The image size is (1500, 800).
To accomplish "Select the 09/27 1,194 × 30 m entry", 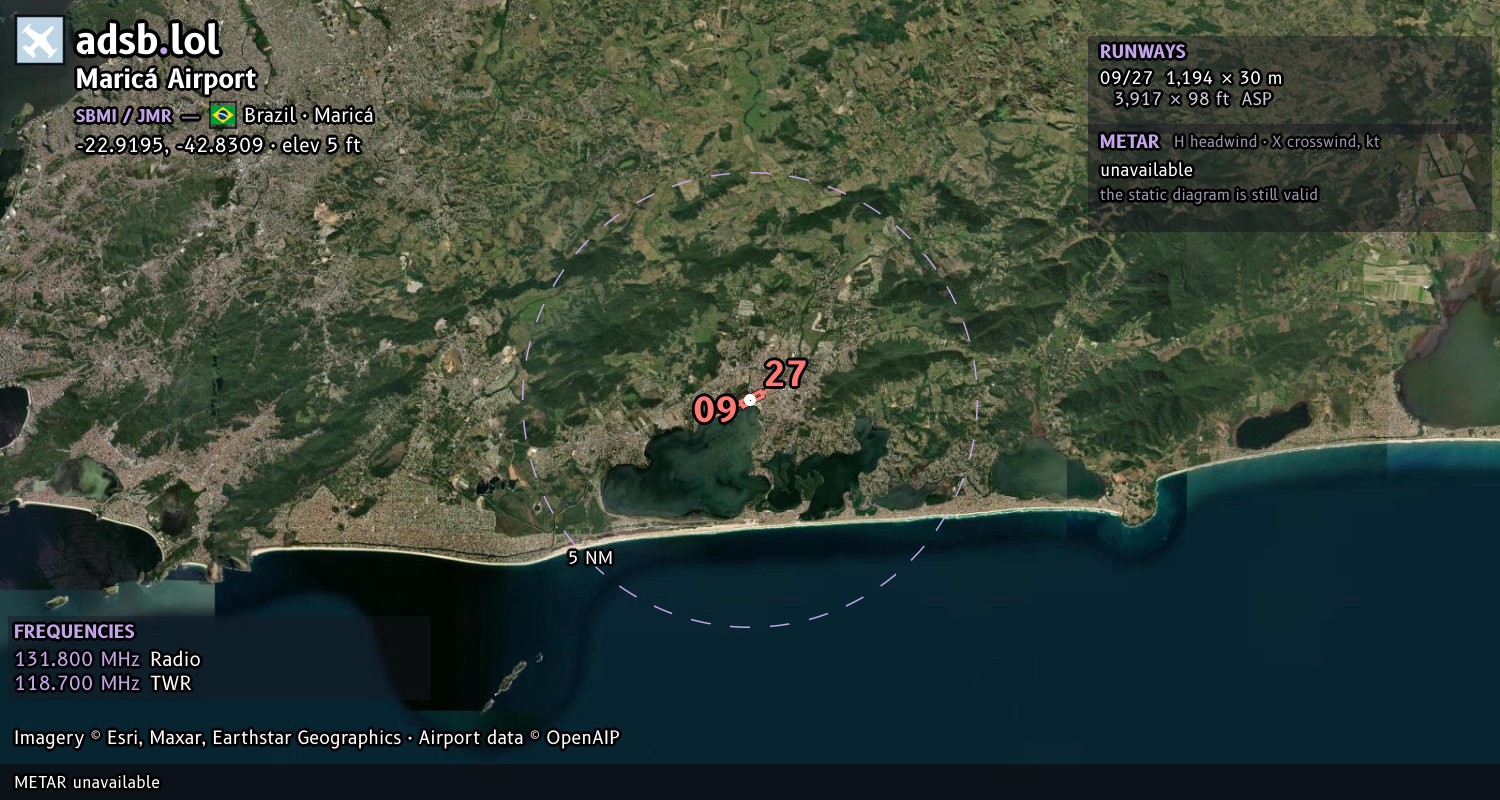I will [1190, 77].
